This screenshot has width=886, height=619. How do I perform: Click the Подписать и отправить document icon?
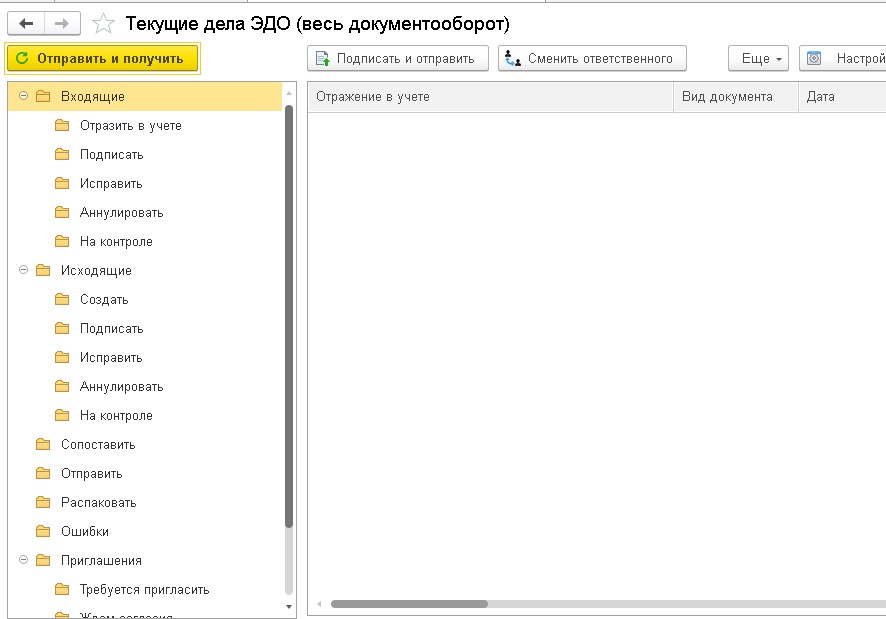[x=323, y=58]
